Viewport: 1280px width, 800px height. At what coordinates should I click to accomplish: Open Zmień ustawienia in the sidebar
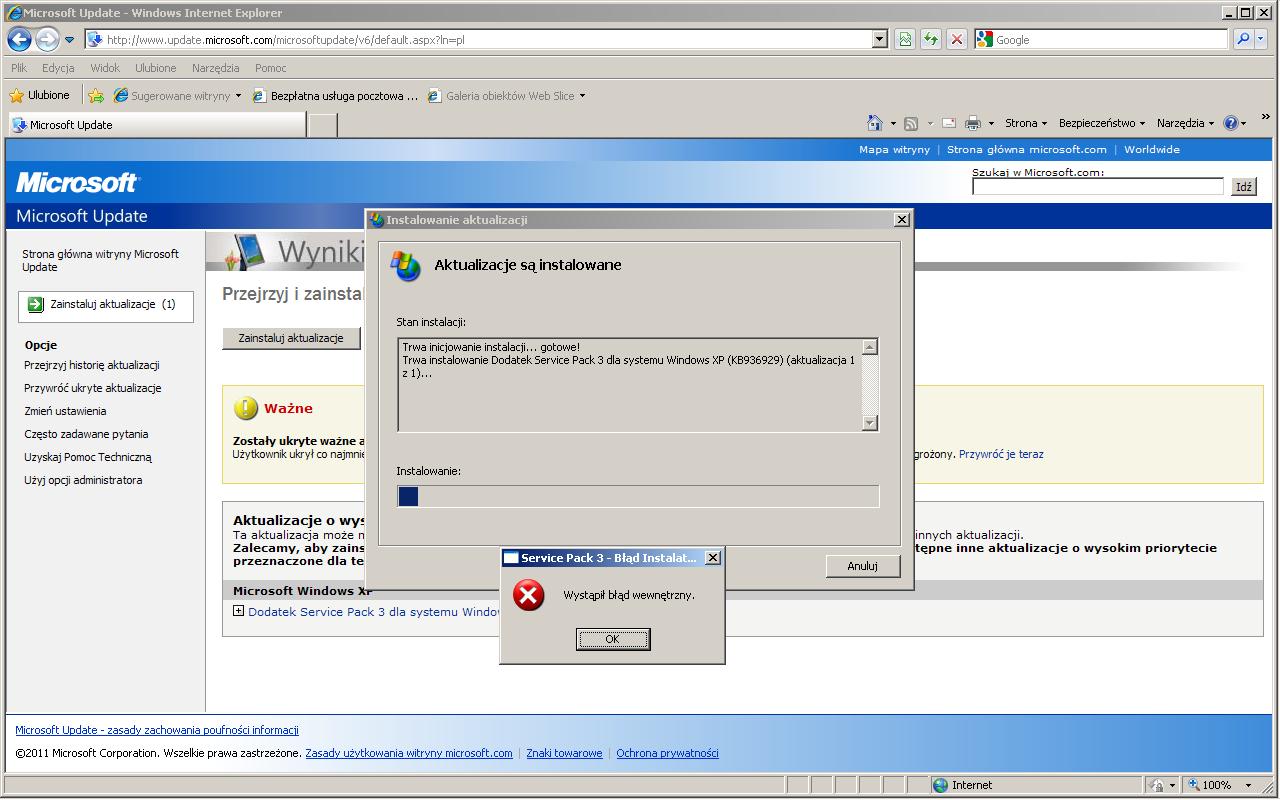tap(65, 411)
